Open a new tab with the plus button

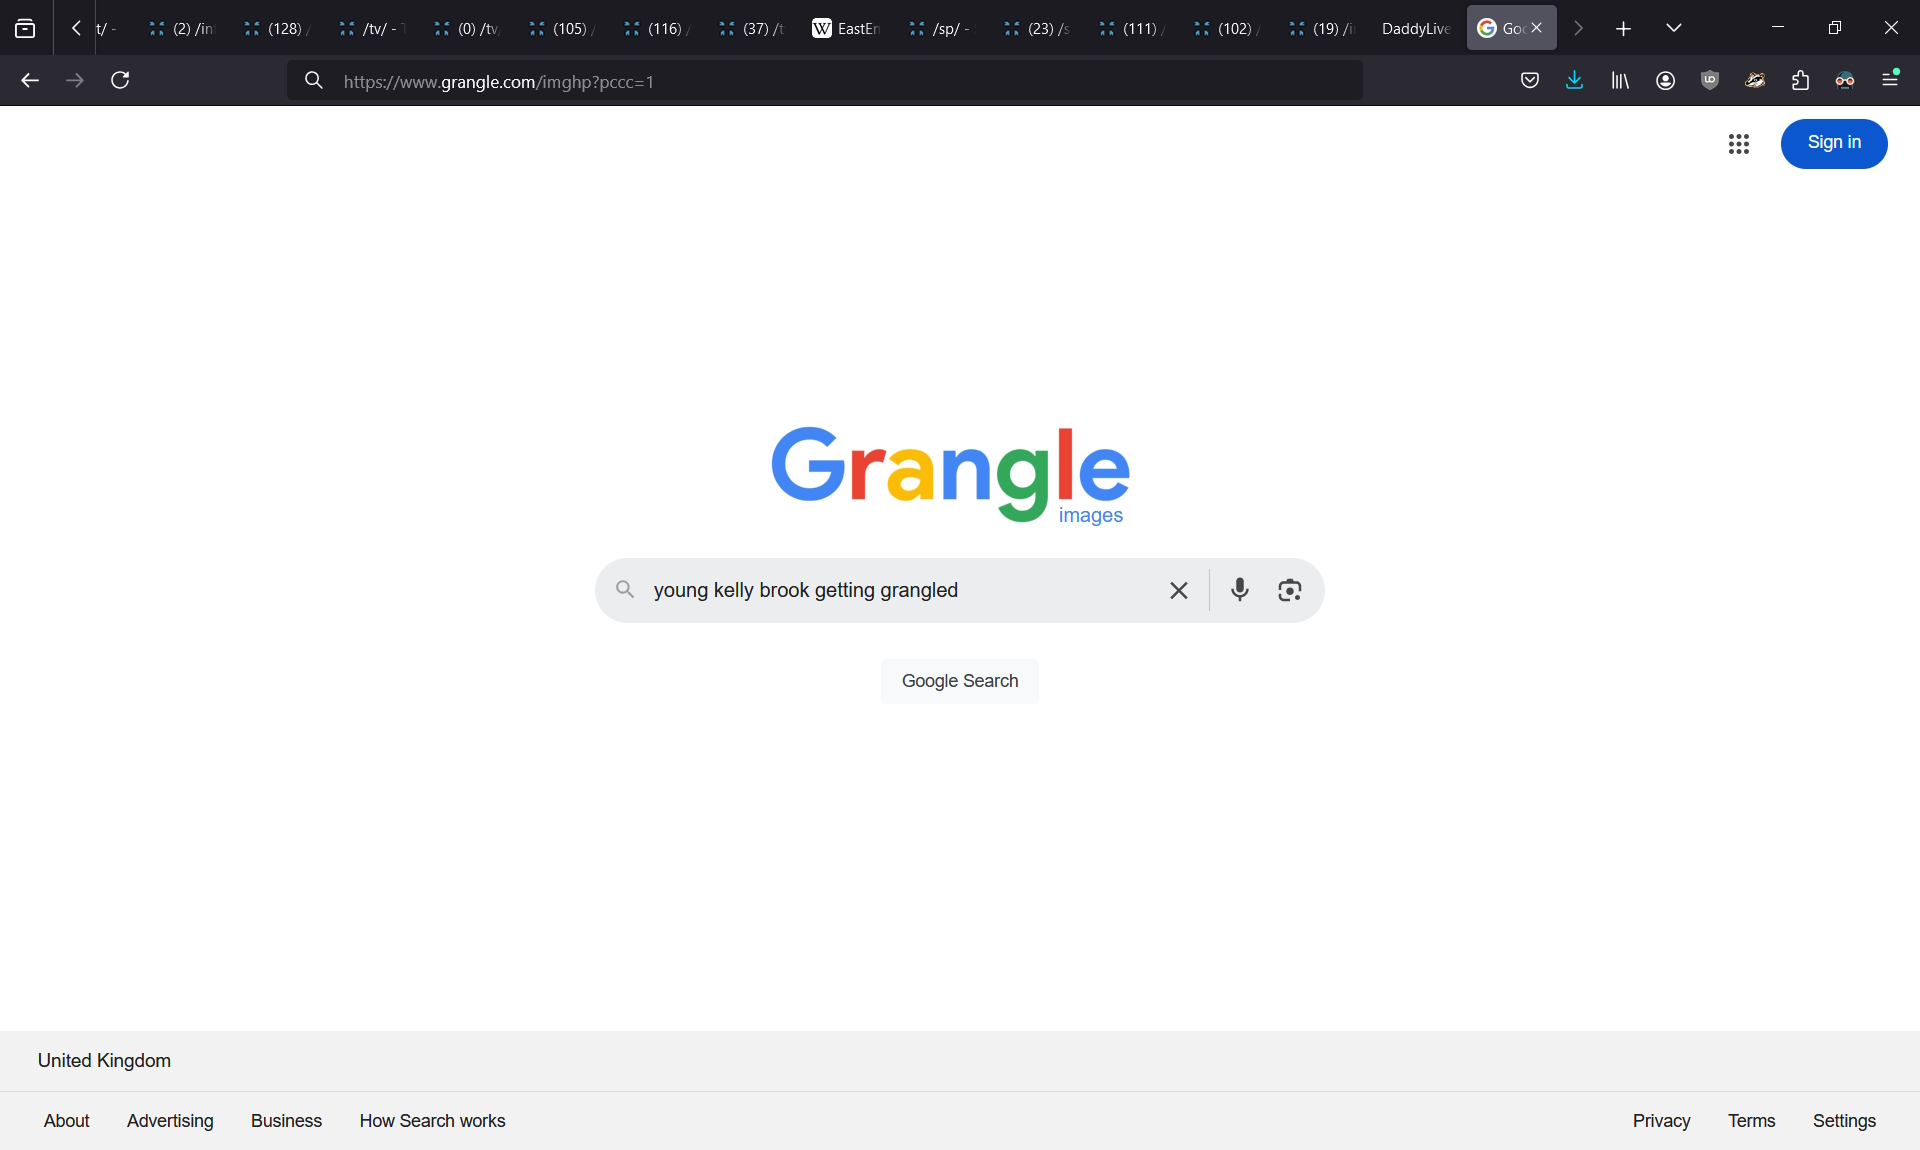pos(1623,28)
